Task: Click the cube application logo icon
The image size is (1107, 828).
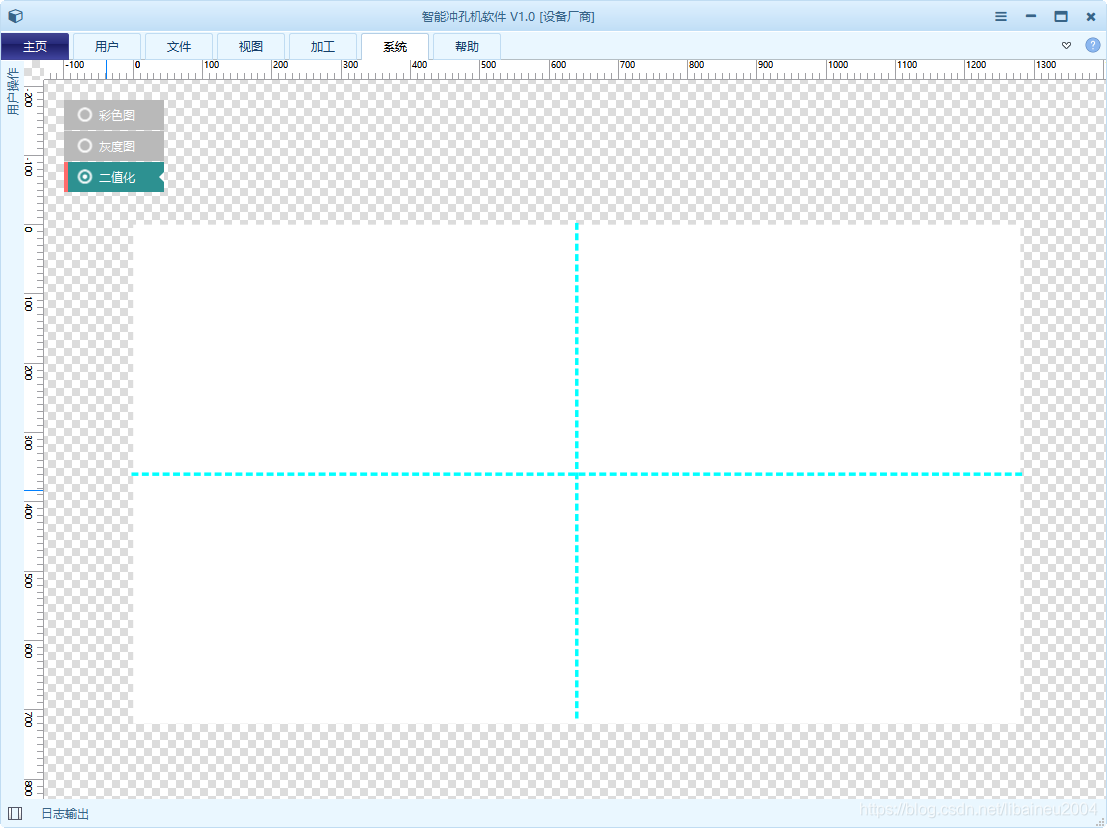Action: coord(16,16)
